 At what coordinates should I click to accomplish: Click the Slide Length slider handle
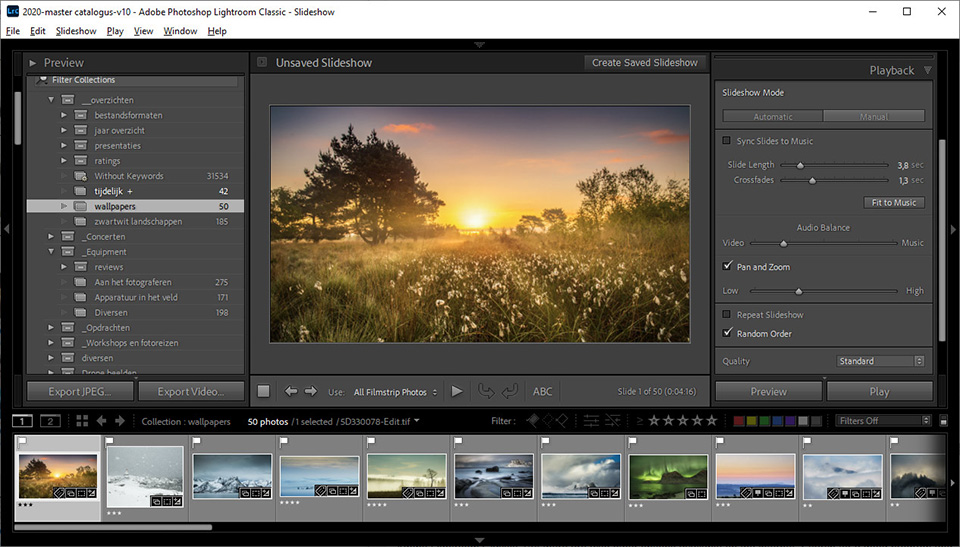(800, 165)
